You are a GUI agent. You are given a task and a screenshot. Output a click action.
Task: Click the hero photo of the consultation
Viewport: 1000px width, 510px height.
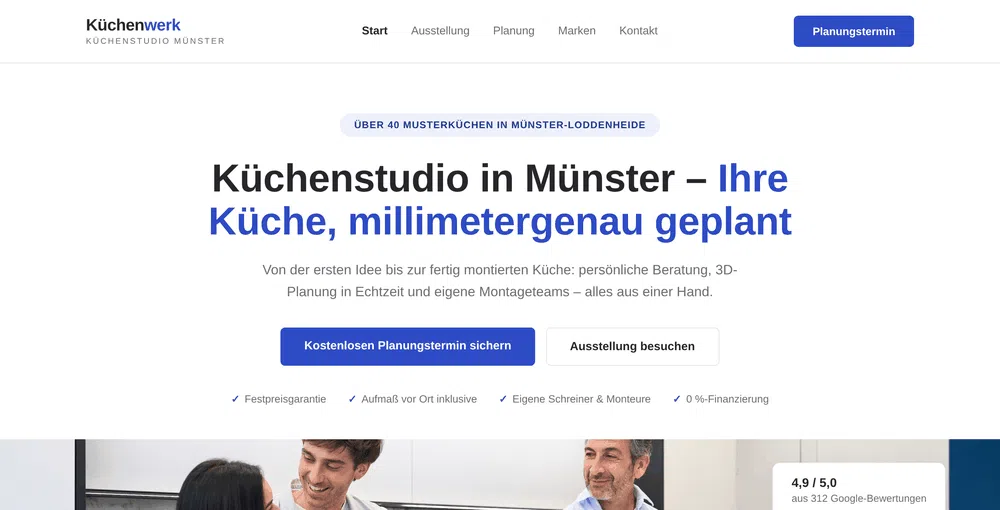500,474
